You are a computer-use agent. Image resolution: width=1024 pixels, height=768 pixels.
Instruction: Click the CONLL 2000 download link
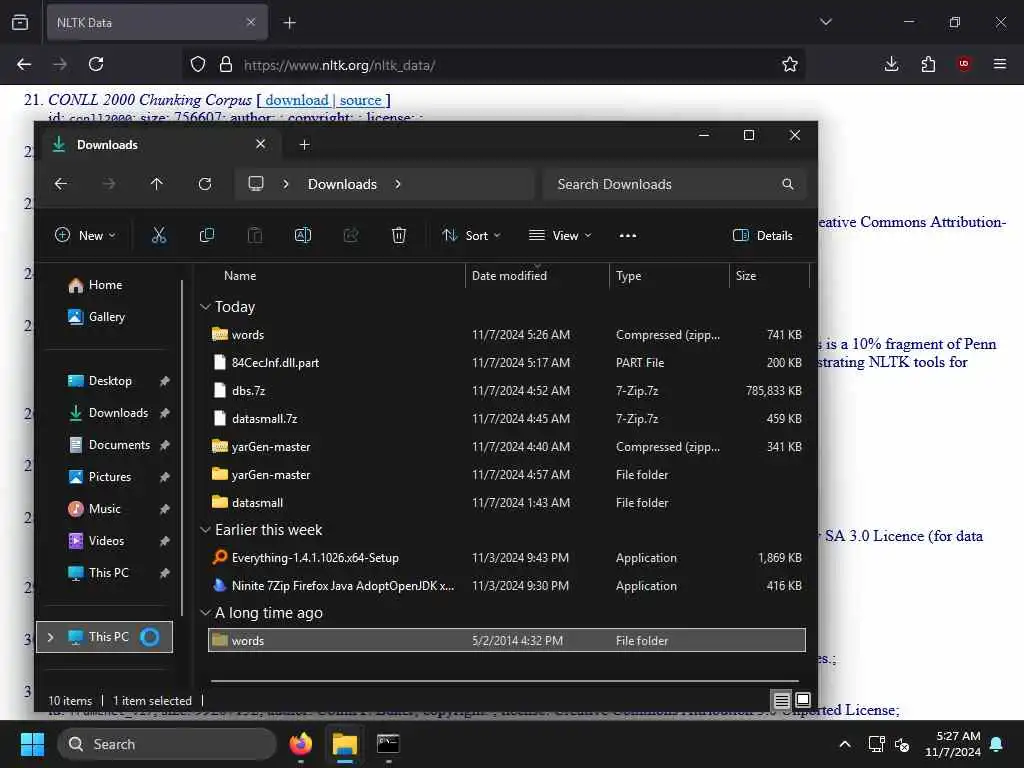coord(296,100)
